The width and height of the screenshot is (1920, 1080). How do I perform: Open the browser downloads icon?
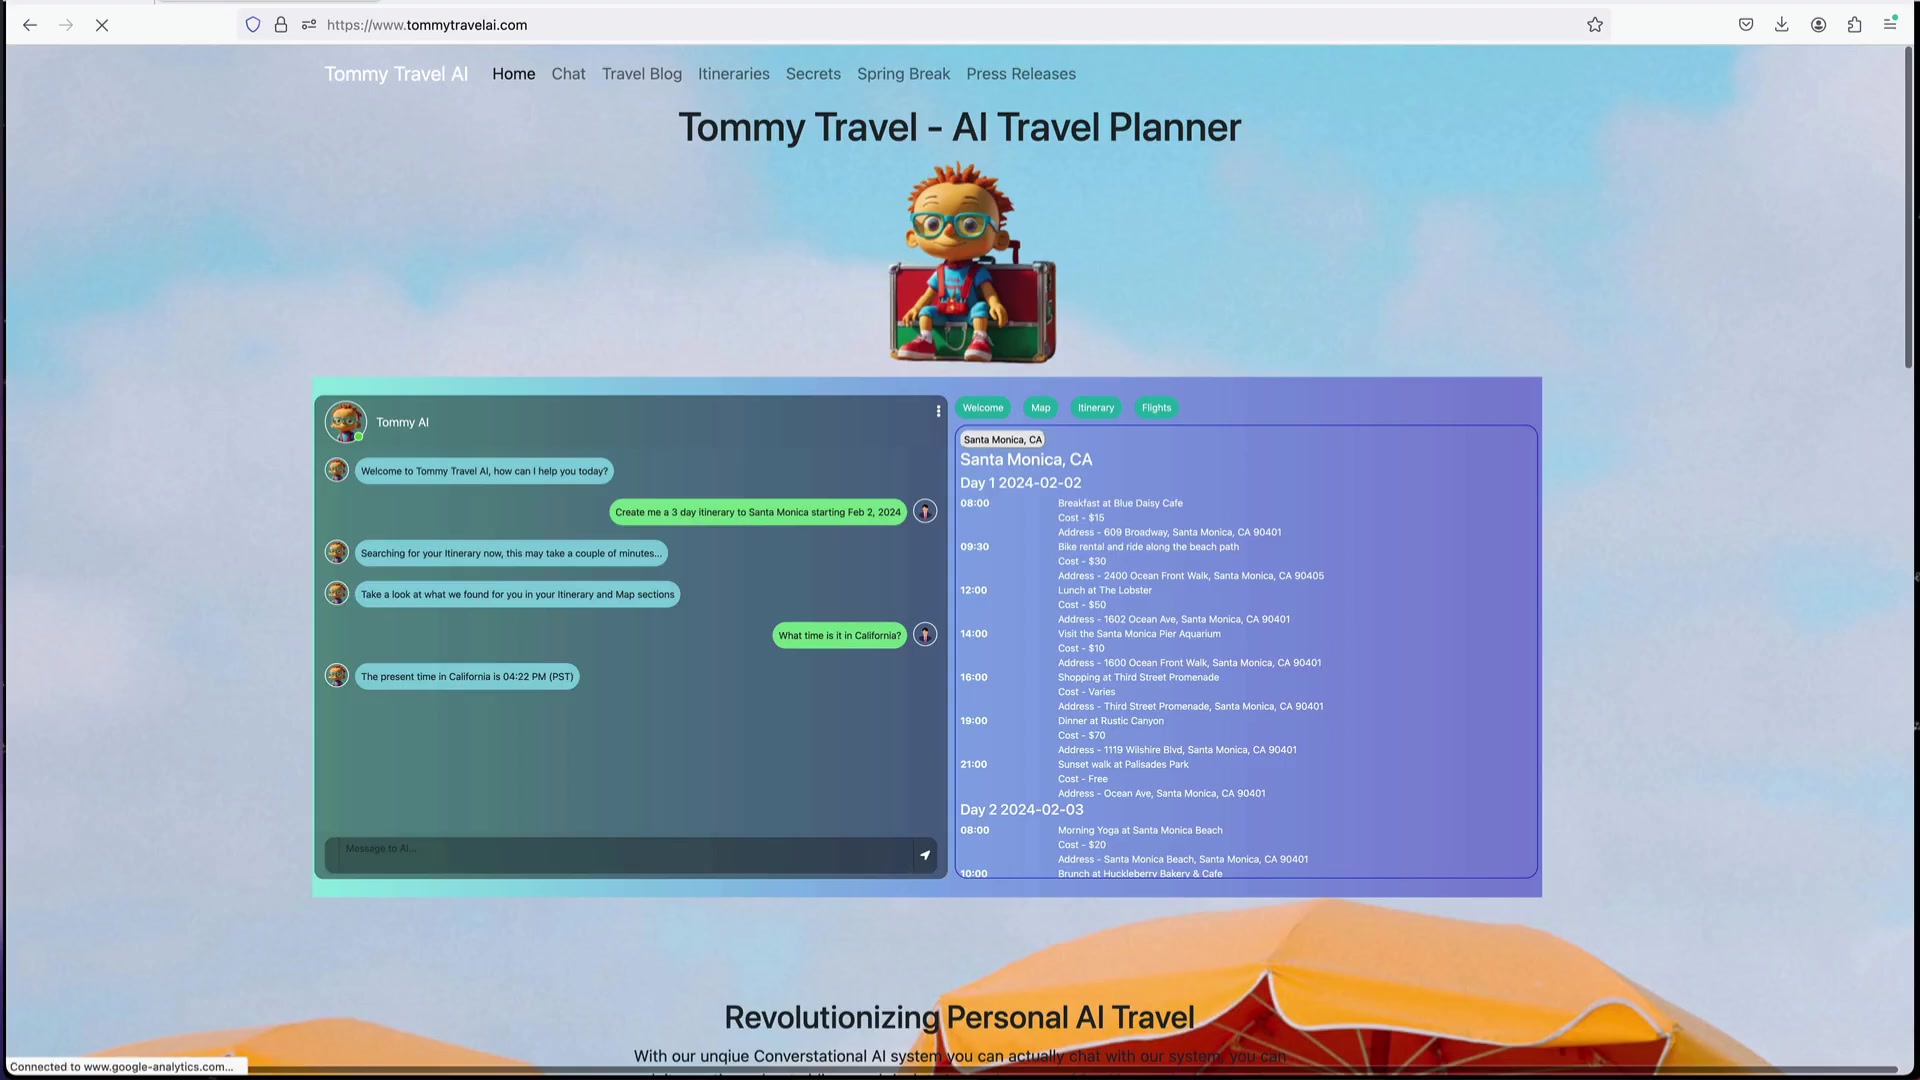1782,25
